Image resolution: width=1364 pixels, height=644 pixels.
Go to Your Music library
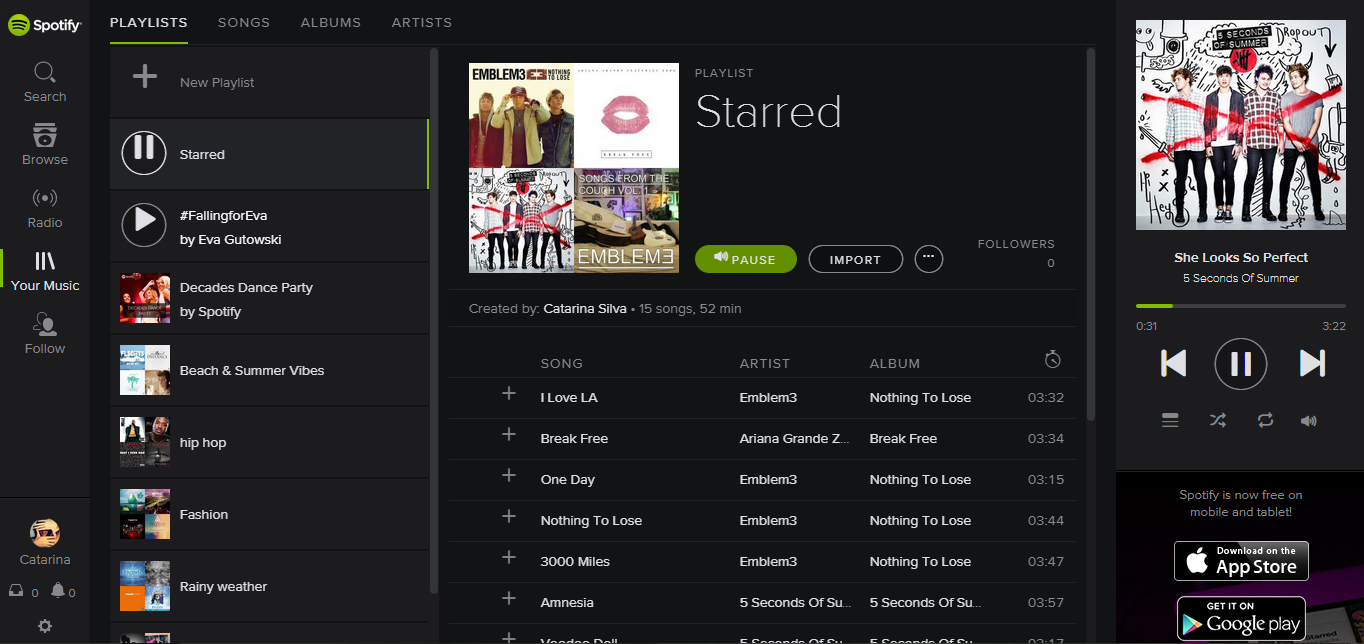click(x=45, y=271)
